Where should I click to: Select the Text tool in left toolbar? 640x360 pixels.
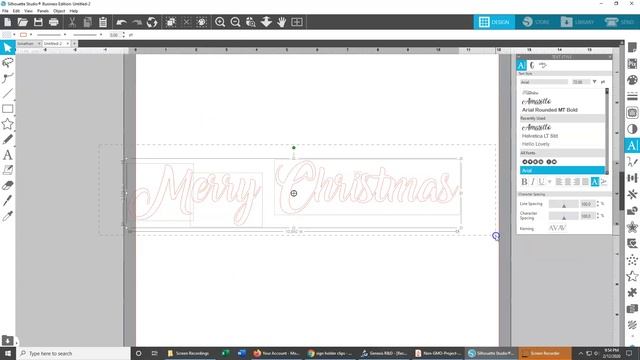[8, 155]
